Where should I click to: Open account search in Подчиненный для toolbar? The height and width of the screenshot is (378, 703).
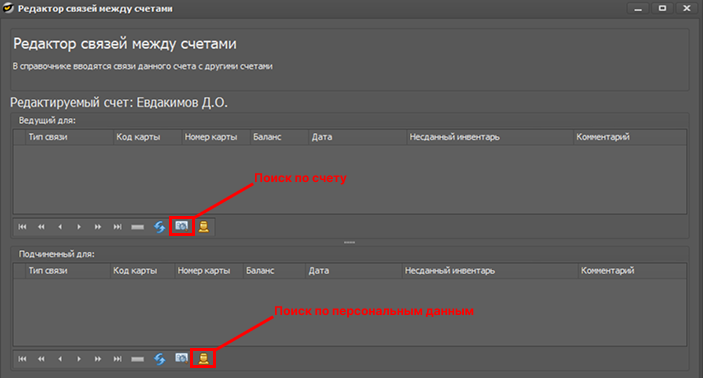coord(182,358)
